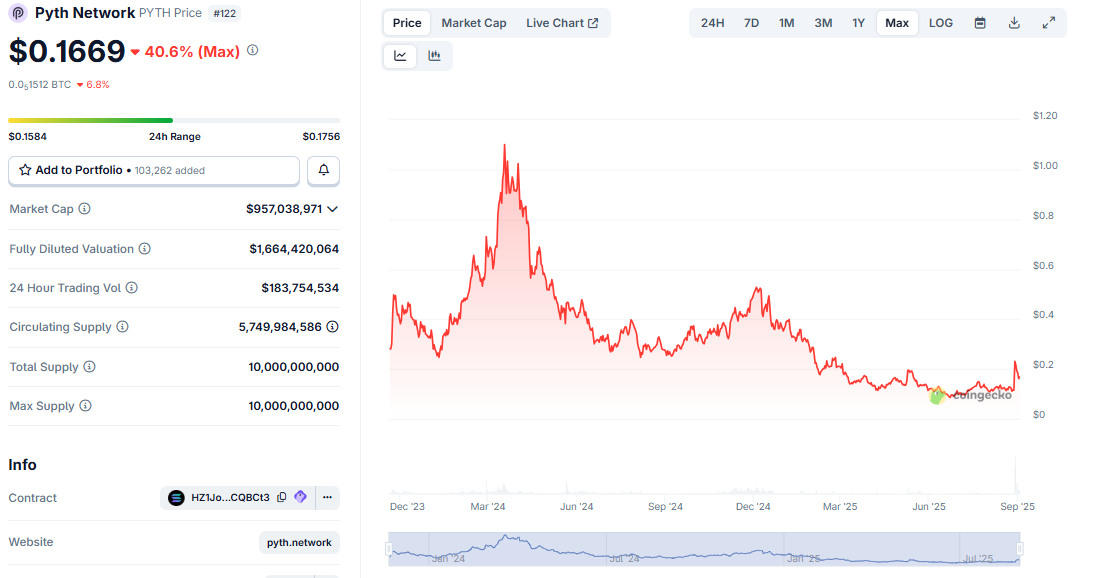The height and width of the screenshot is (578, 1104).
Task: Click the star icon in Add to Portfolio
Action: [x=25, y=170]
